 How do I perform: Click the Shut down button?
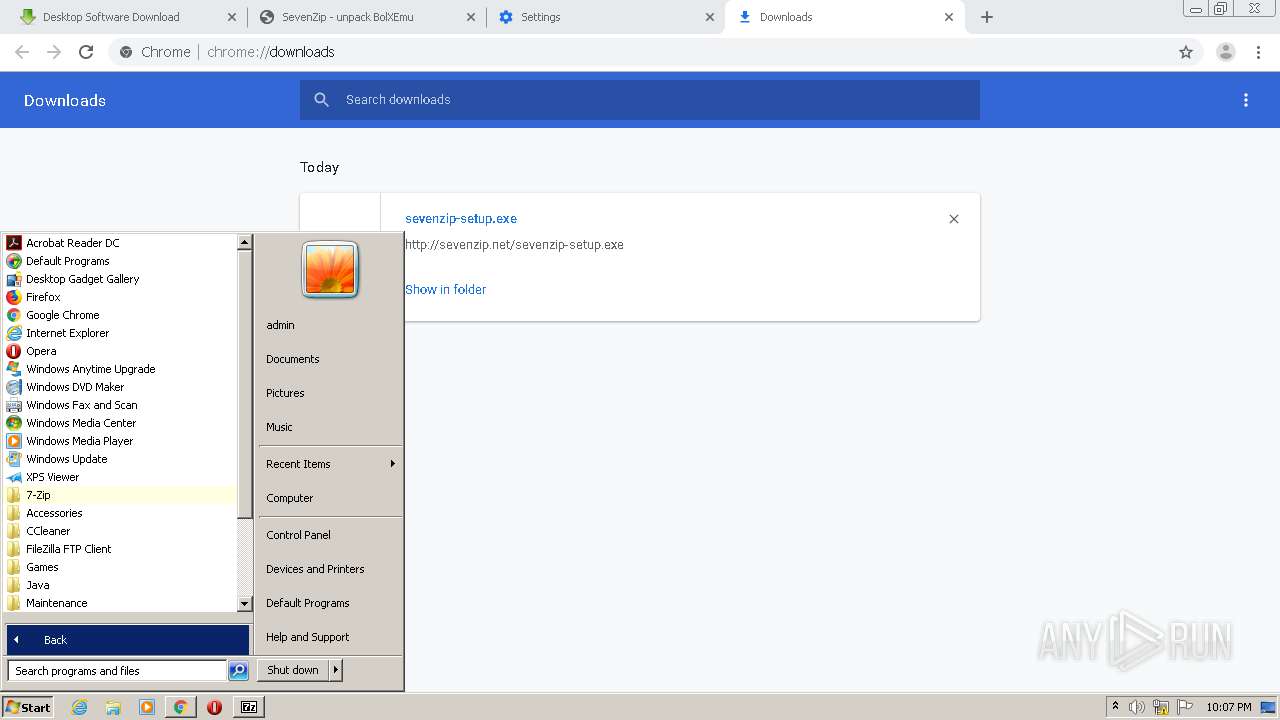tap(293, 670)
